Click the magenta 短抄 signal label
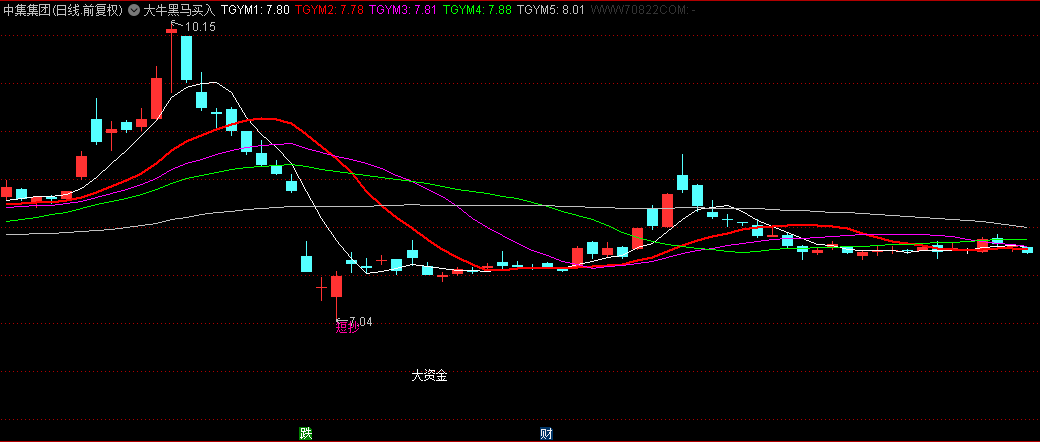Screen dimensions: 1040x442 point(348,327)
